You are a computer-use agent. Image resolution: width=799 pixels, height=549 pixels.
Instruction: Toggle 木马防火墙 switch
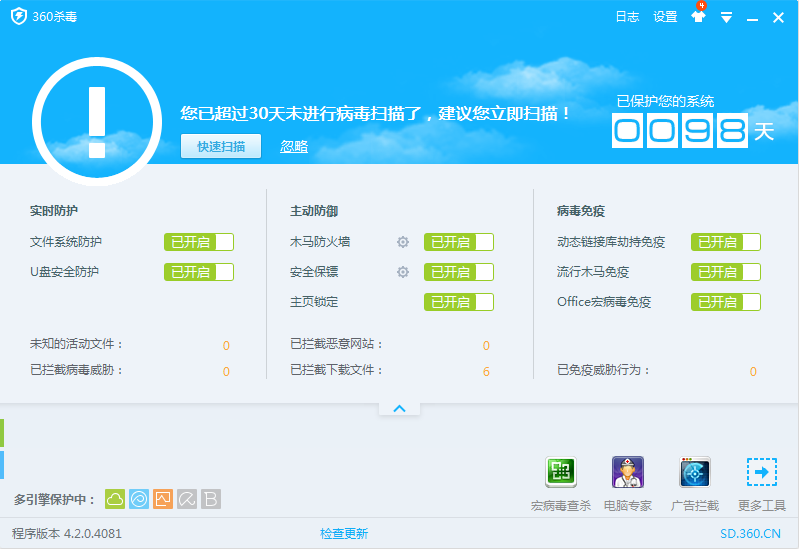pos(459,242)
